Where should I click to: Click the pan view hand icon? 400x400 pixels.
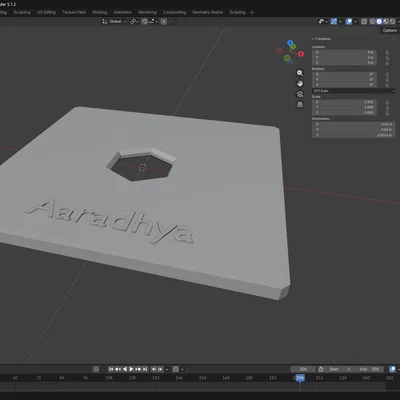300,83
